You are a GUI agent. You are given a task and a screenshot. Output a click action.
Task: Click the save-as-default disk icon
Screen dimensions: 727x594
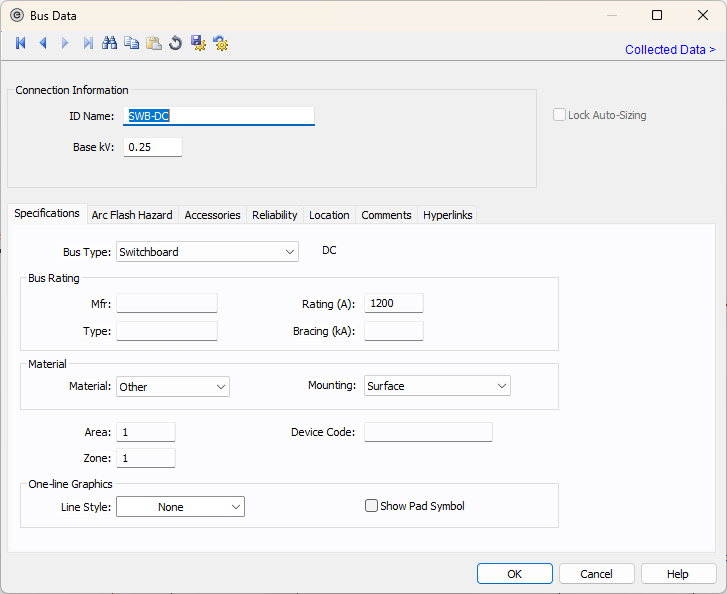point(198,43)
